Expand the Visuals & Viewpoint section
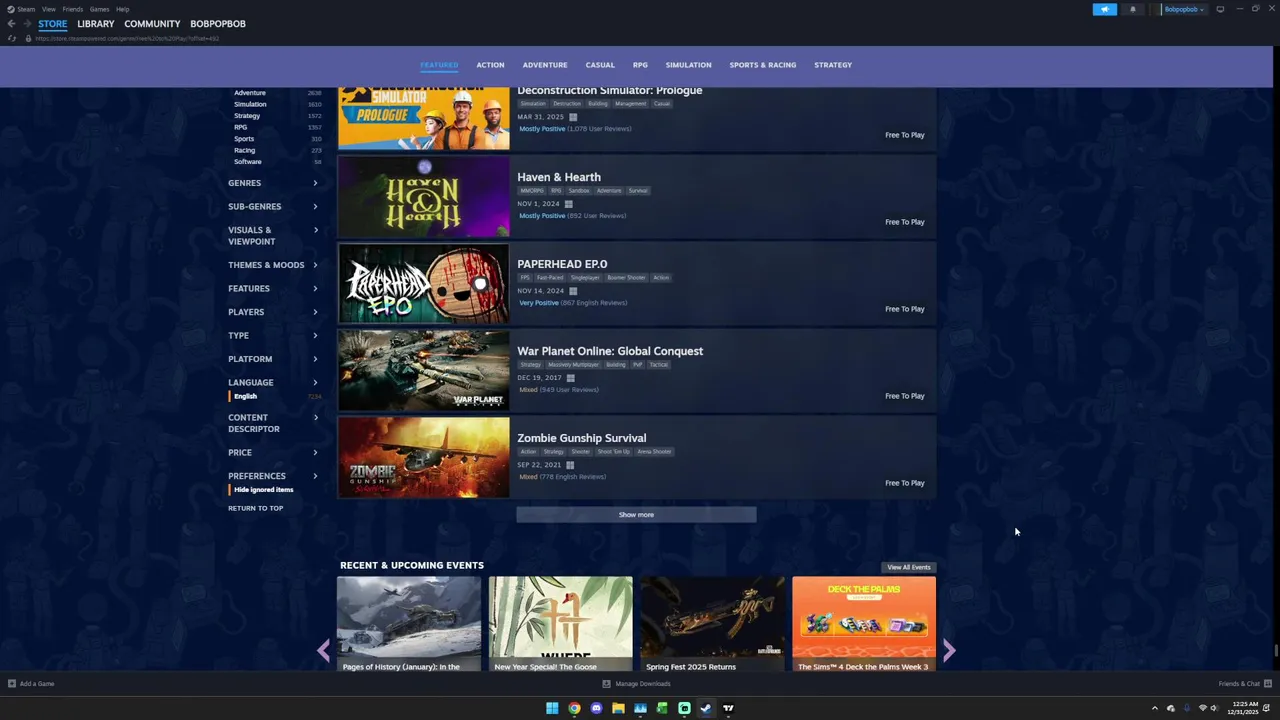The height and width of the screenshot is (720, 1280). click(x=273, y=236)
